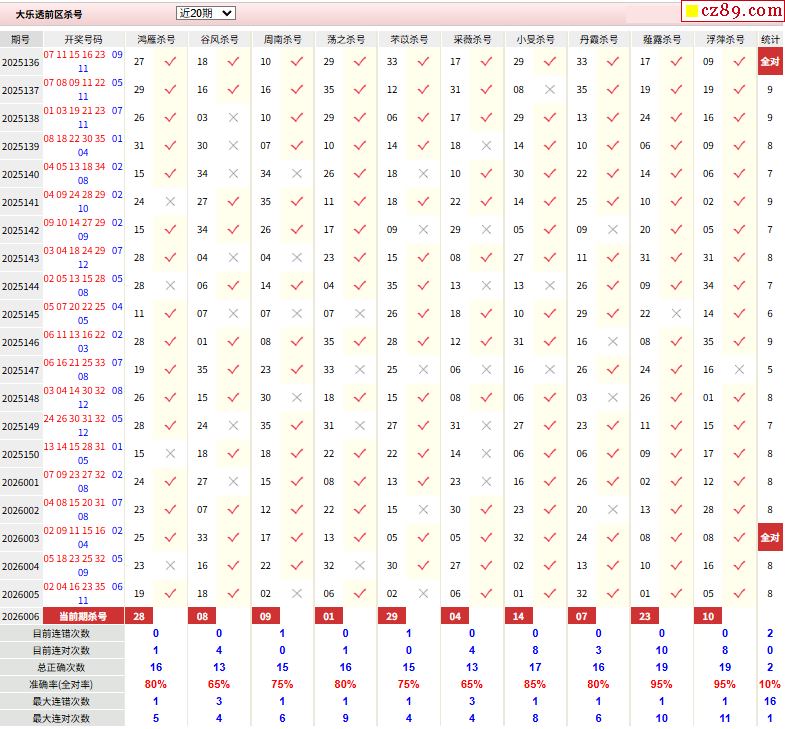Click 小旻杀号 cross mark in row 2025137
Viewport: 785px width, 729px height.
click(x=549, y=90)
